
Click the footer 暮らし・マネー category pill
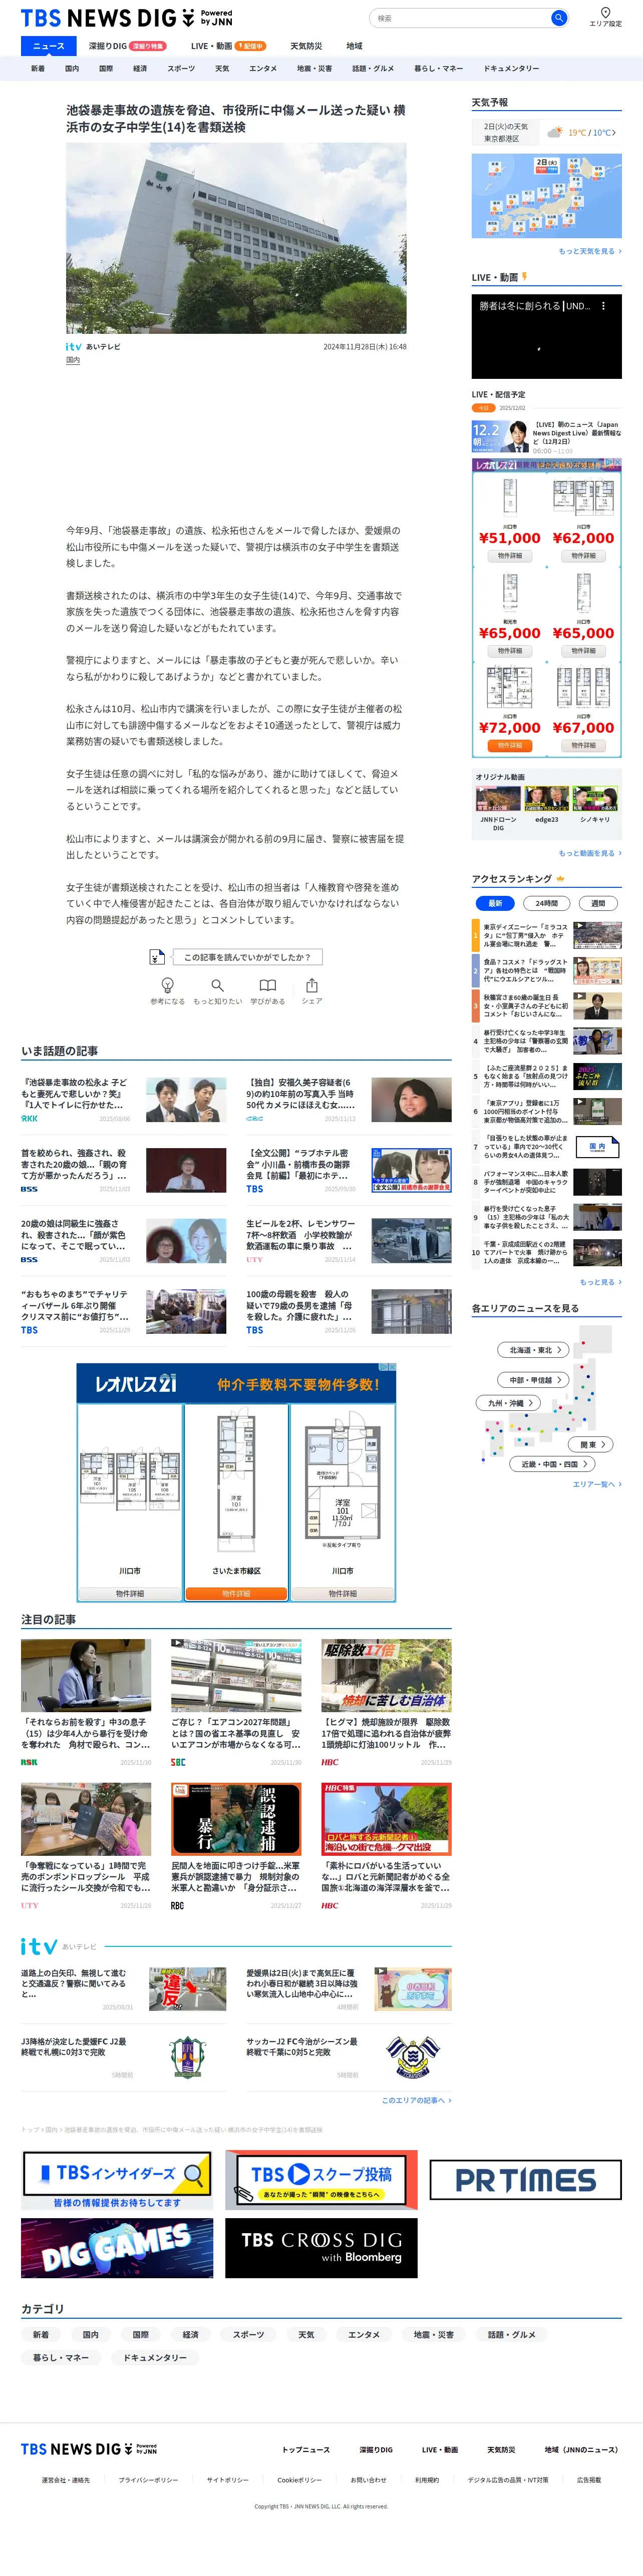click(61, 2358)
